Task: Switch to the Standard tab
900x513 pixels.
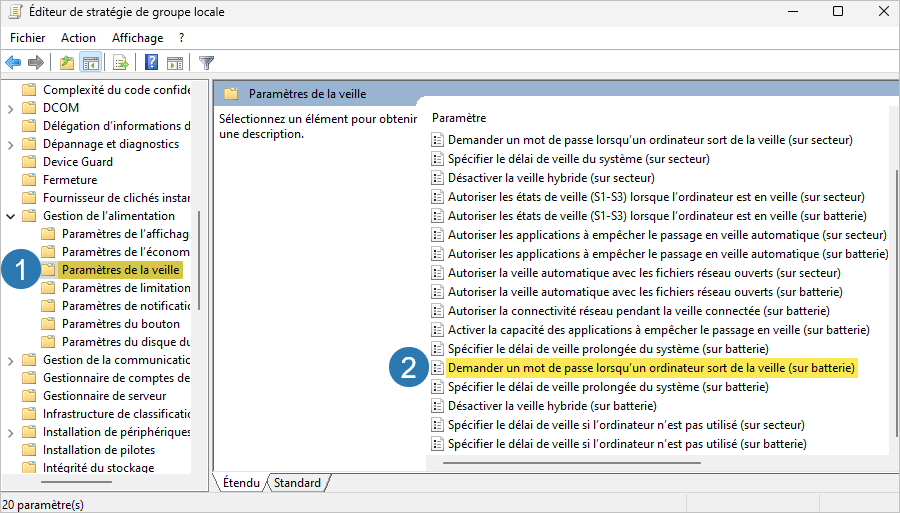Action: click(298, 483)
